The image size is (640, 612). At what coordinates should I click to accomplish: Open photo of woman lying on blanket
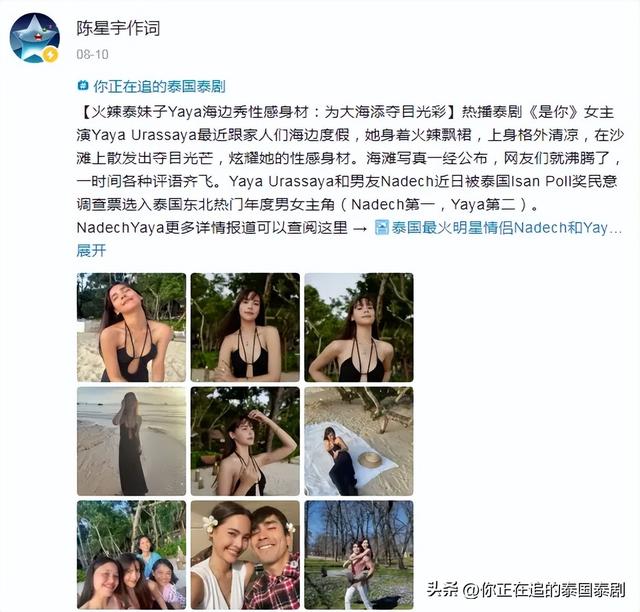point(359,441)
